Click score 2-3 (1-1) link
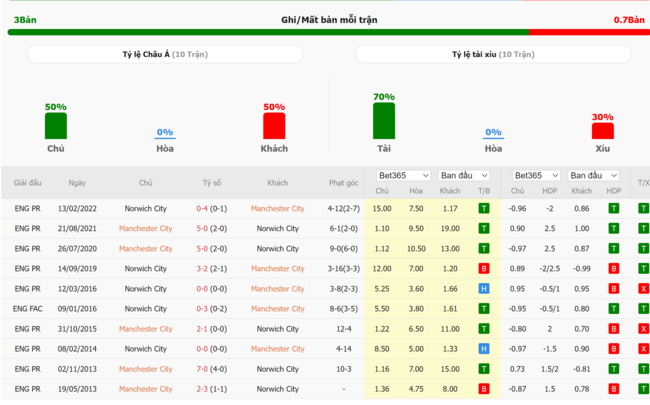650x405 pixels. (211, 389)
